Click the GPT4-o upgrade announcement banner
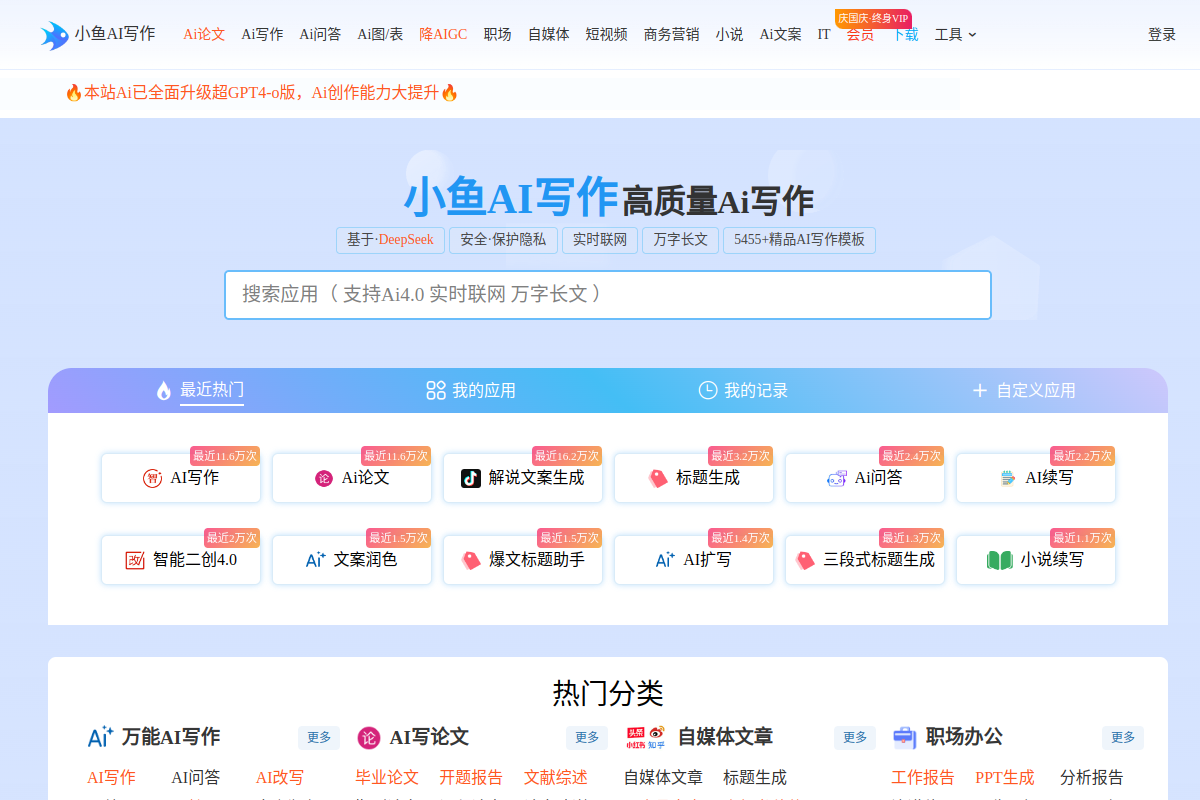Image resolution: width=1200 pixels, height=800 pixels. 262,93
